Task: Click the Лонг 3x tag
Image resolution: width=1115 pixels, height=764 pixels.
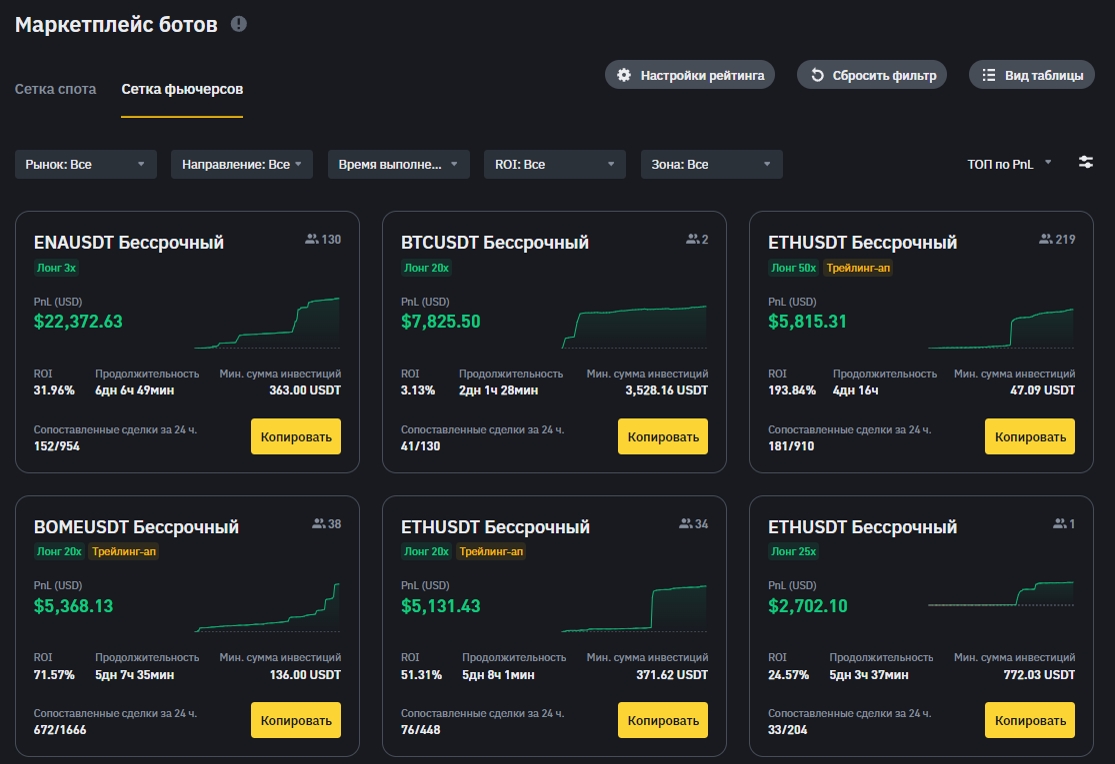Action: (56, 268)
